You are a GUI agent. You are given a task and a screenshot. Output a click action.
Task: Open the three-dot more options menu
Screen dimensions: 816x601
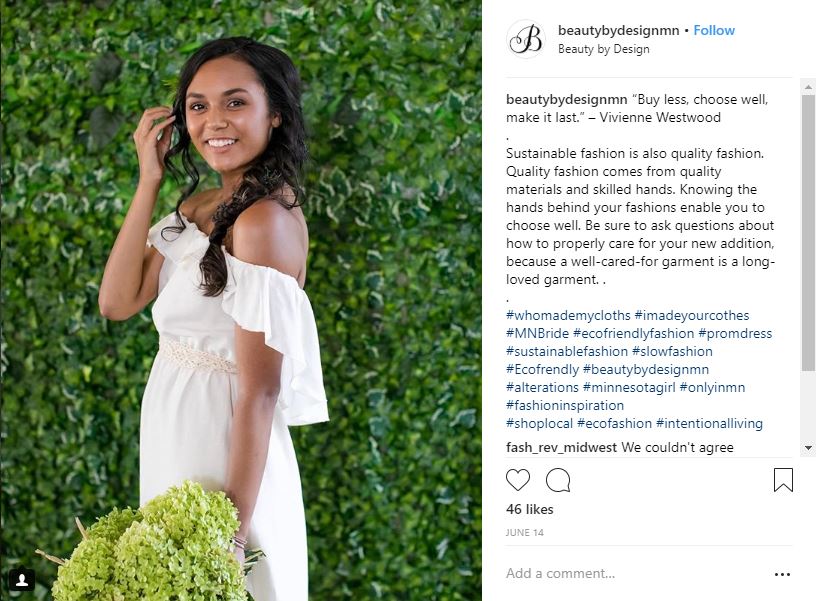click(x=782, y=574)
